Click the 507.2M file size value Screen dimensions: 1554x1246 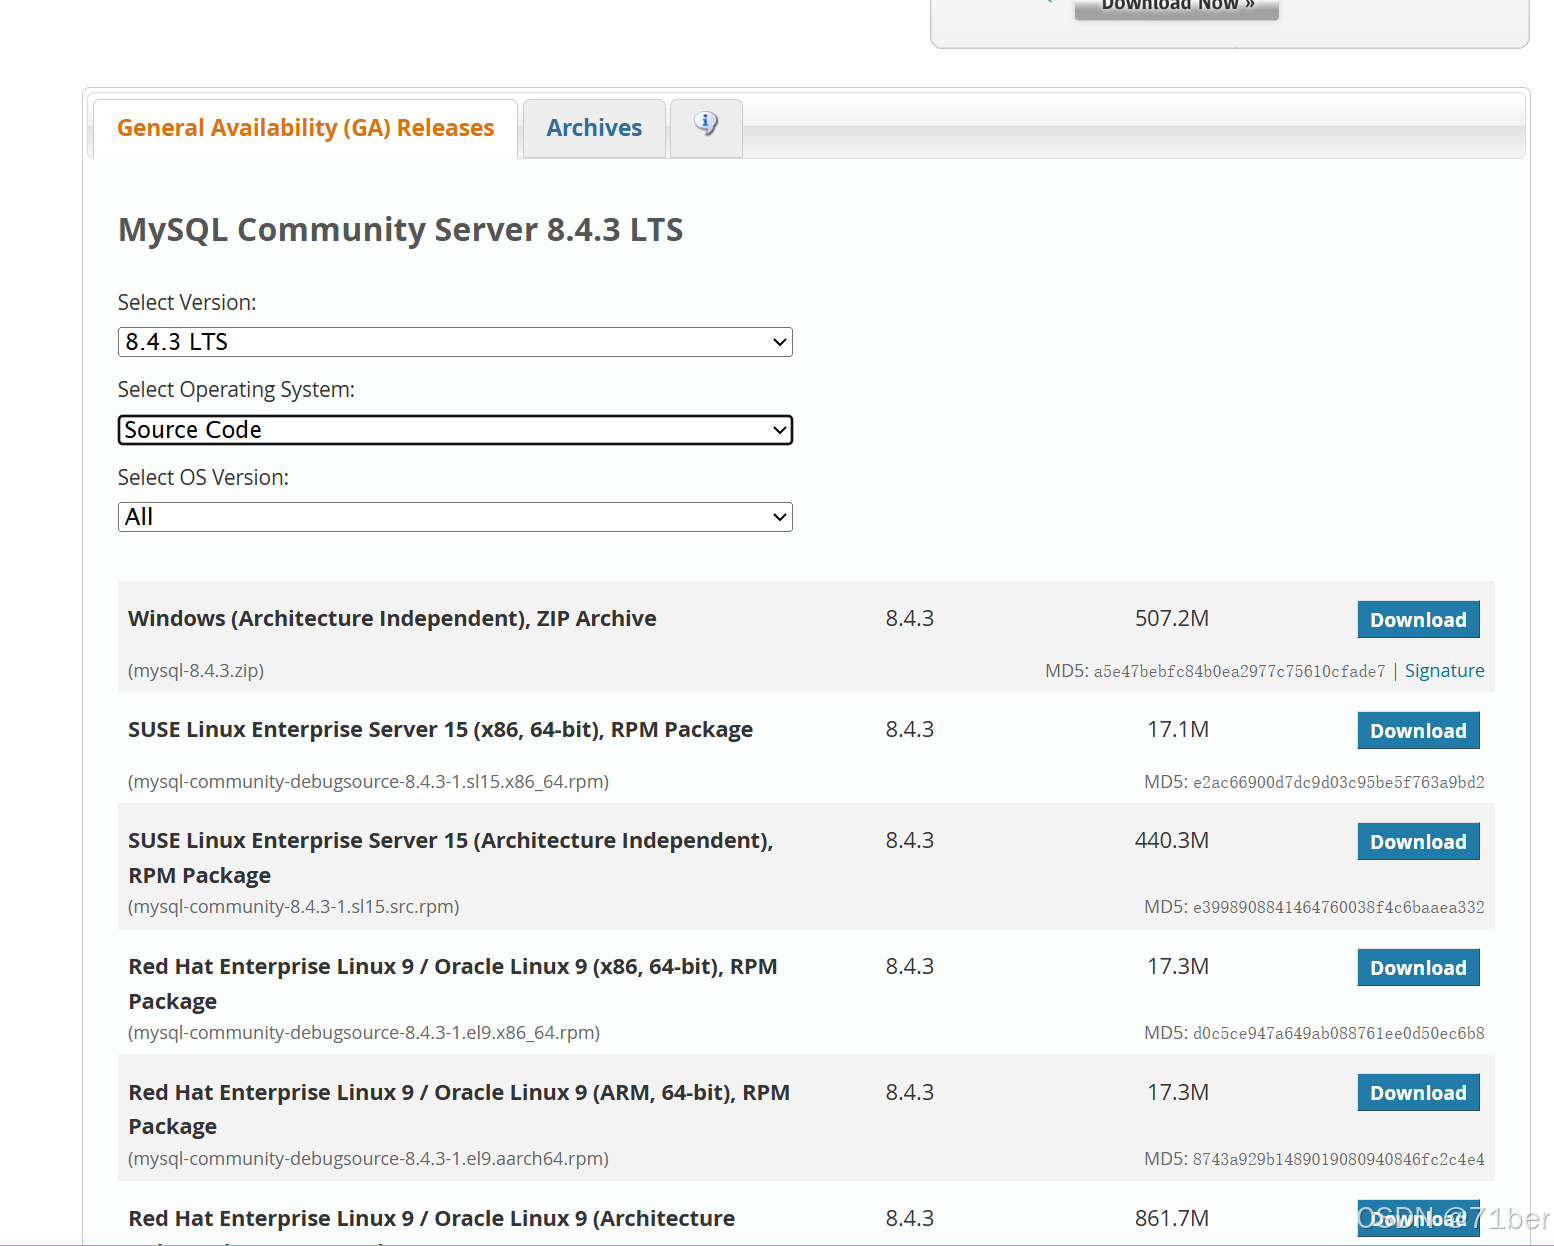click(x=1172, y=619)
